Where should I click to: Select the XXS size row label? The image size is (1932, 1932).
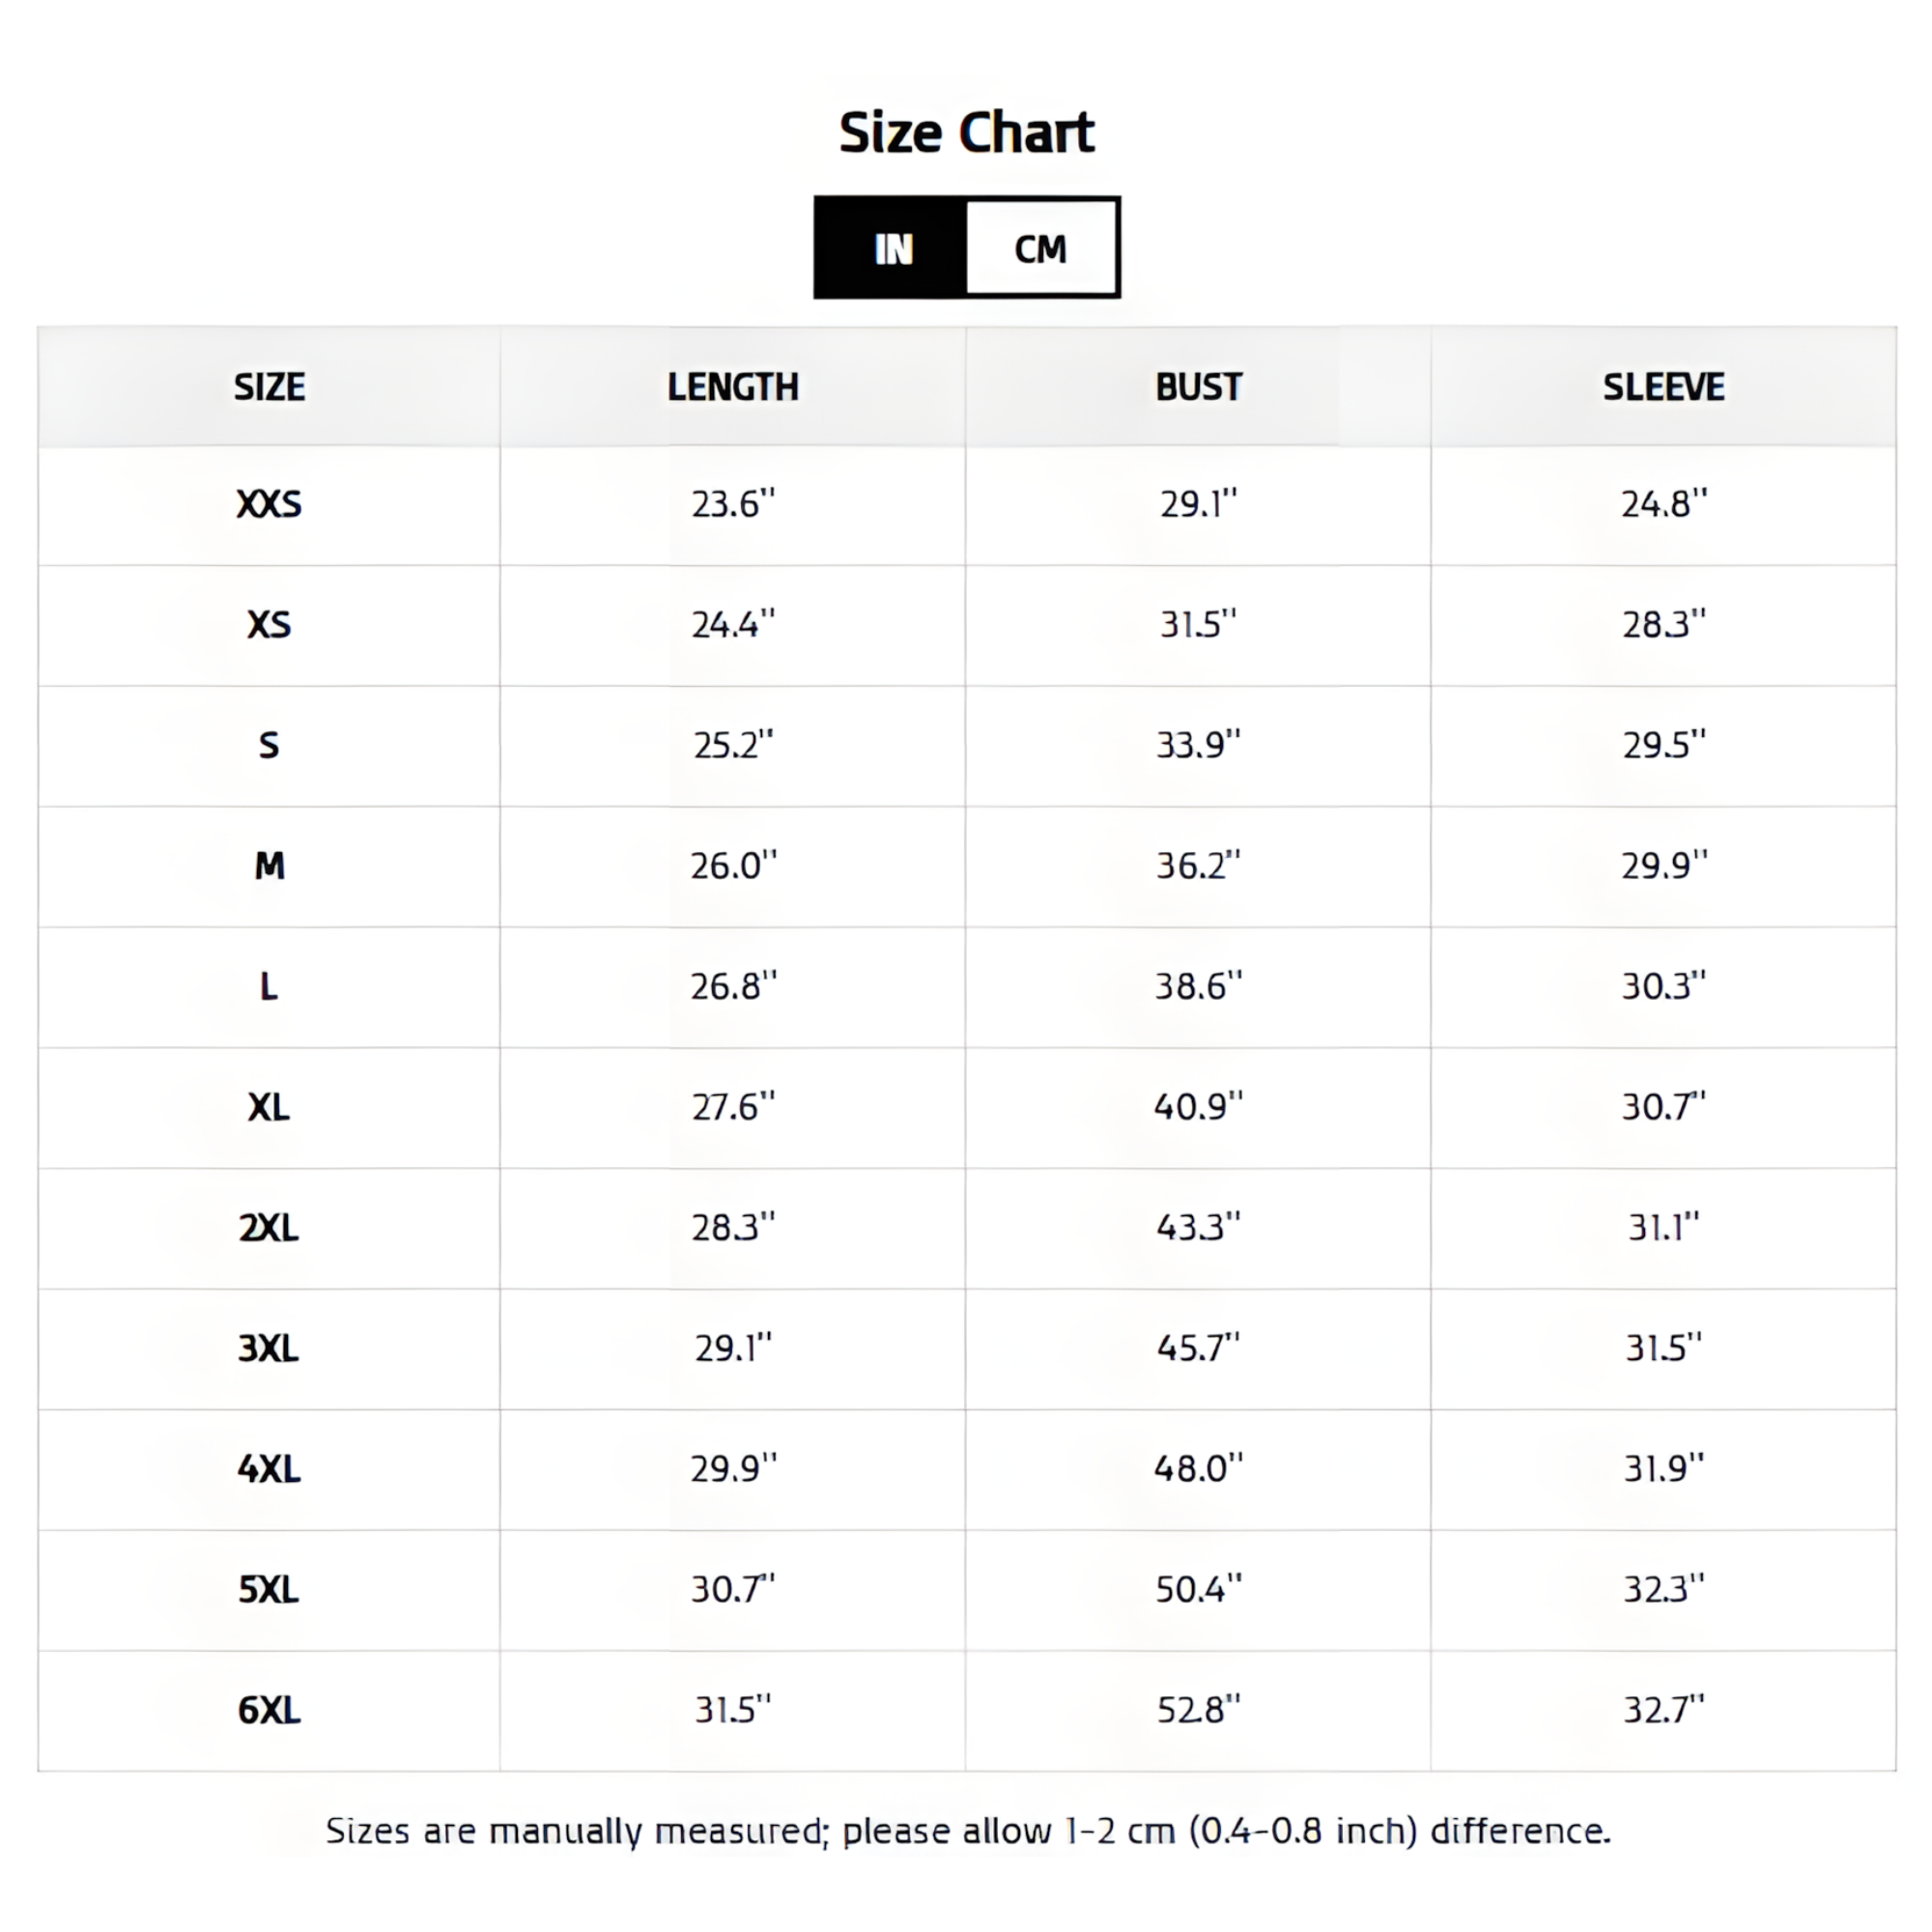pyautogui.click(x=269, y=504)
